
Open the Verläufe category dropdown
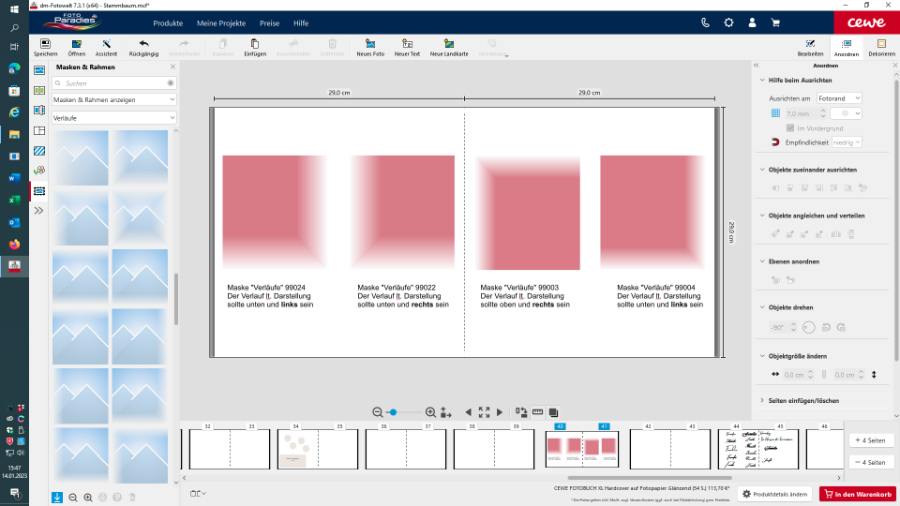(114, 118)
